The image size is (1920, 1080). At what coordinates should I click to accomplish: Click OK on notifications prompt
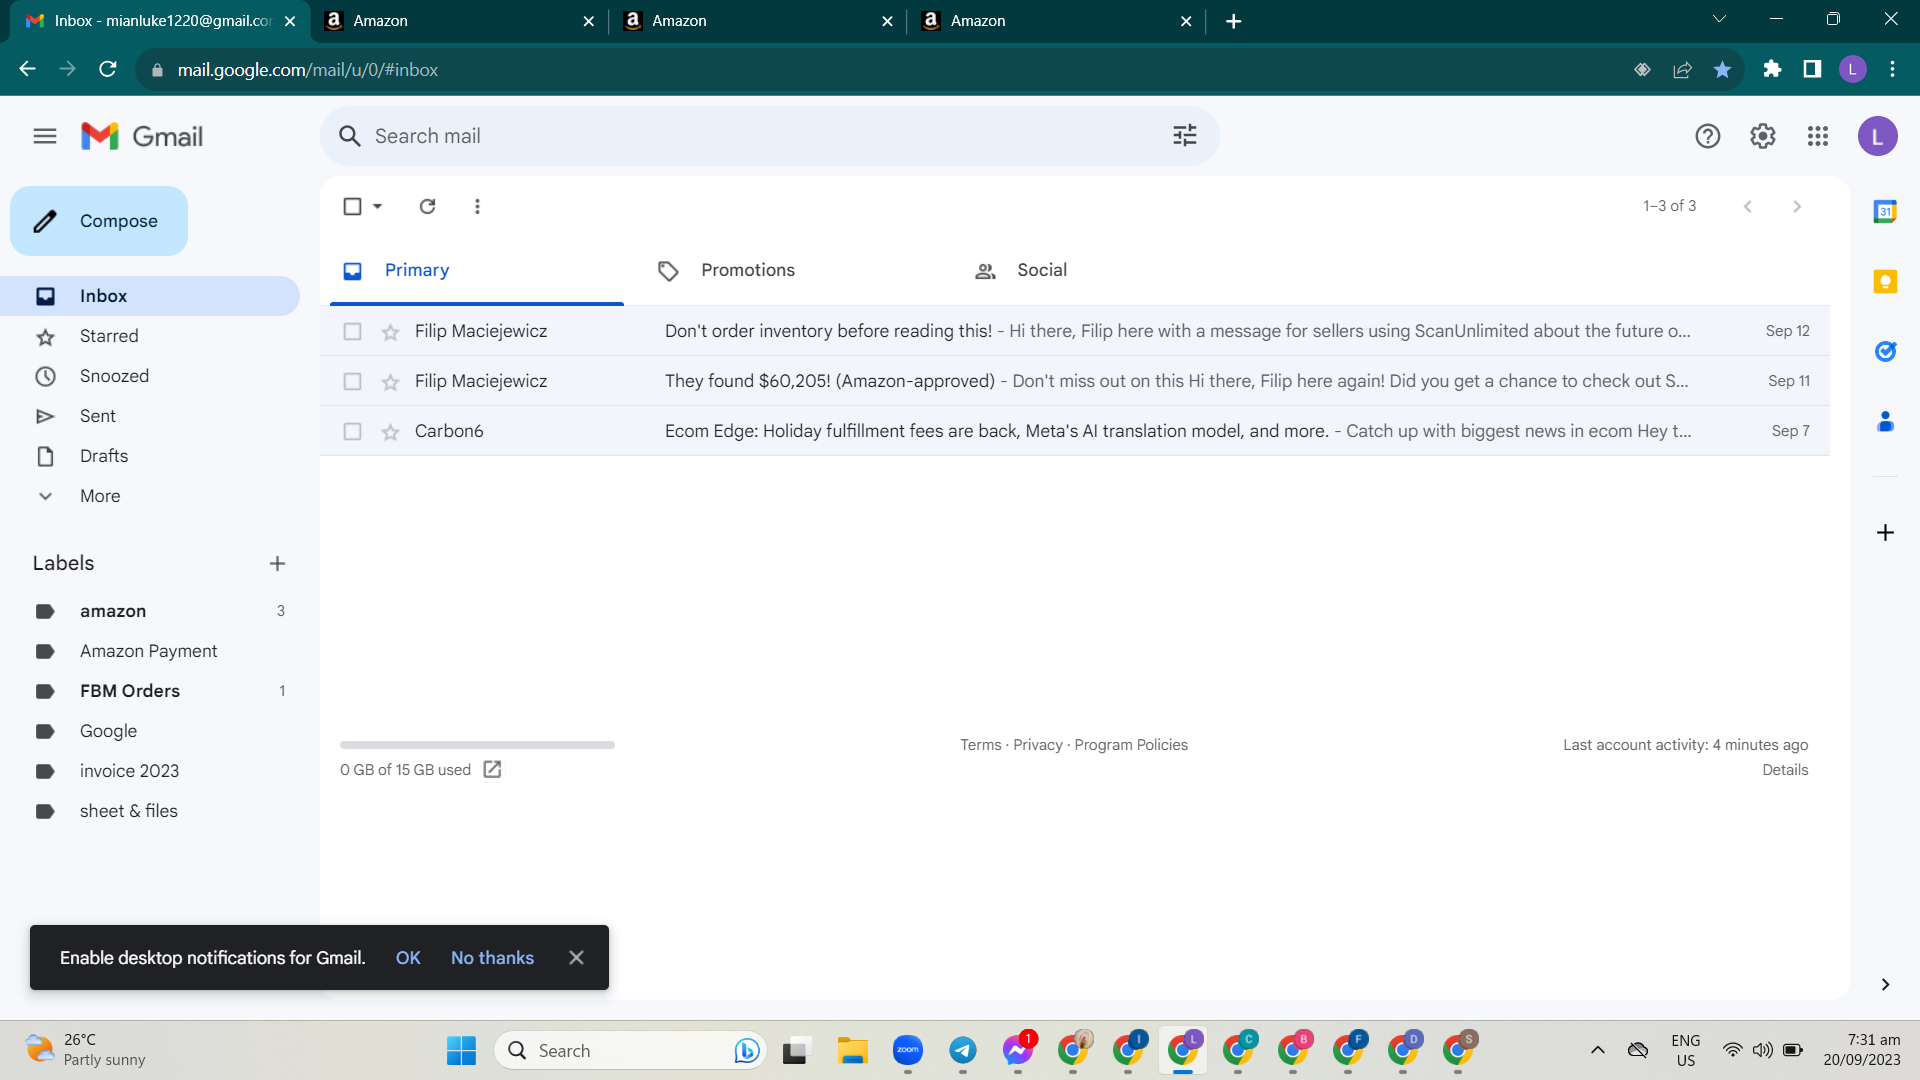tap(408, 958)
